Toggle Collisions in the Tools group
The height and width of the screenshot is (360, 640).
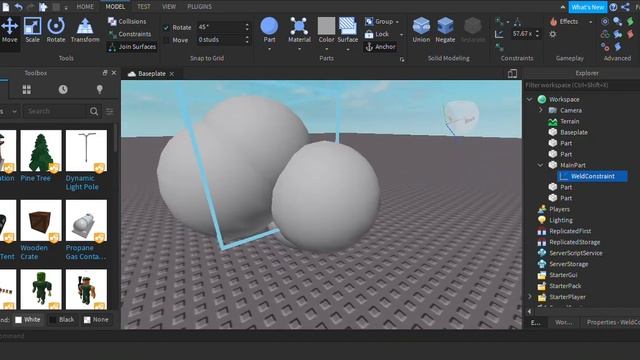(x=127, y=21)
